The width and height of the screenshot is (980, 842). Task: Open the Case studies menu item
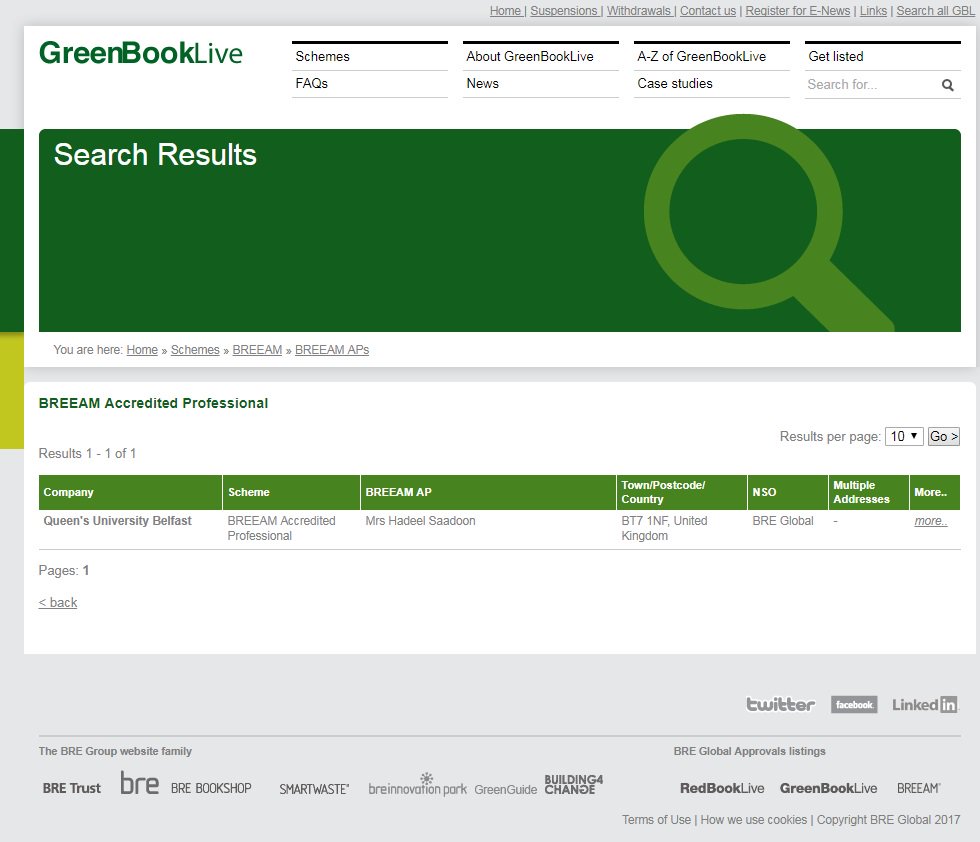712,84
